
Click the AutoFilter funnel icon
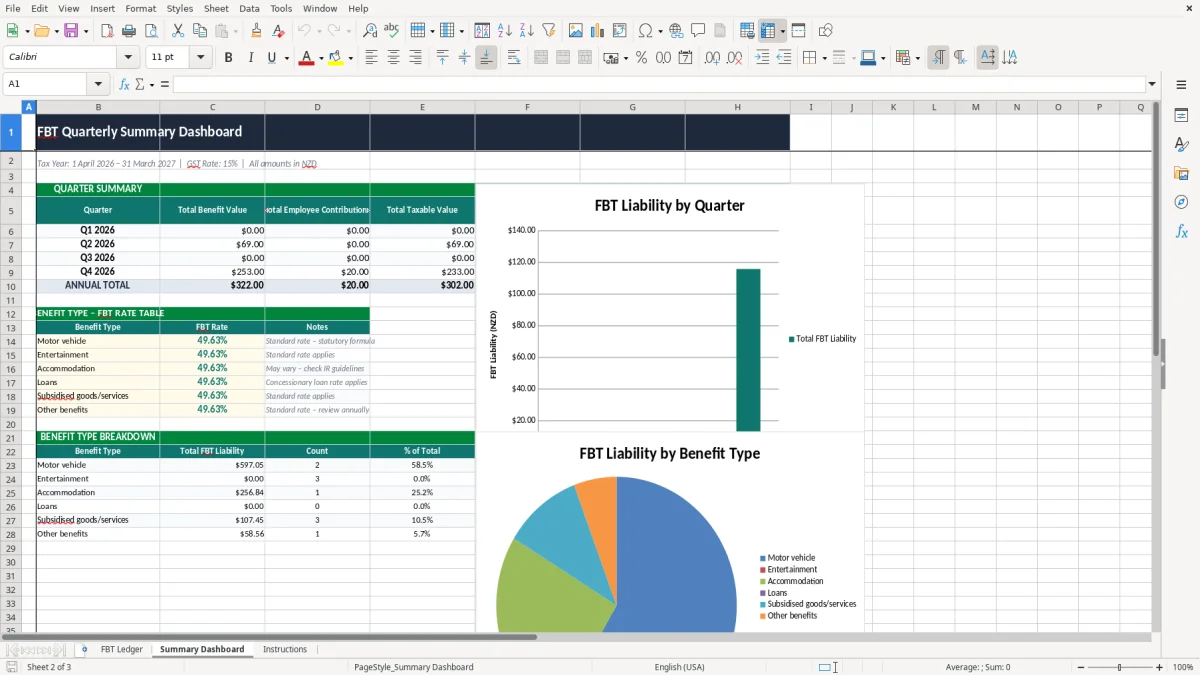[548, 31]
